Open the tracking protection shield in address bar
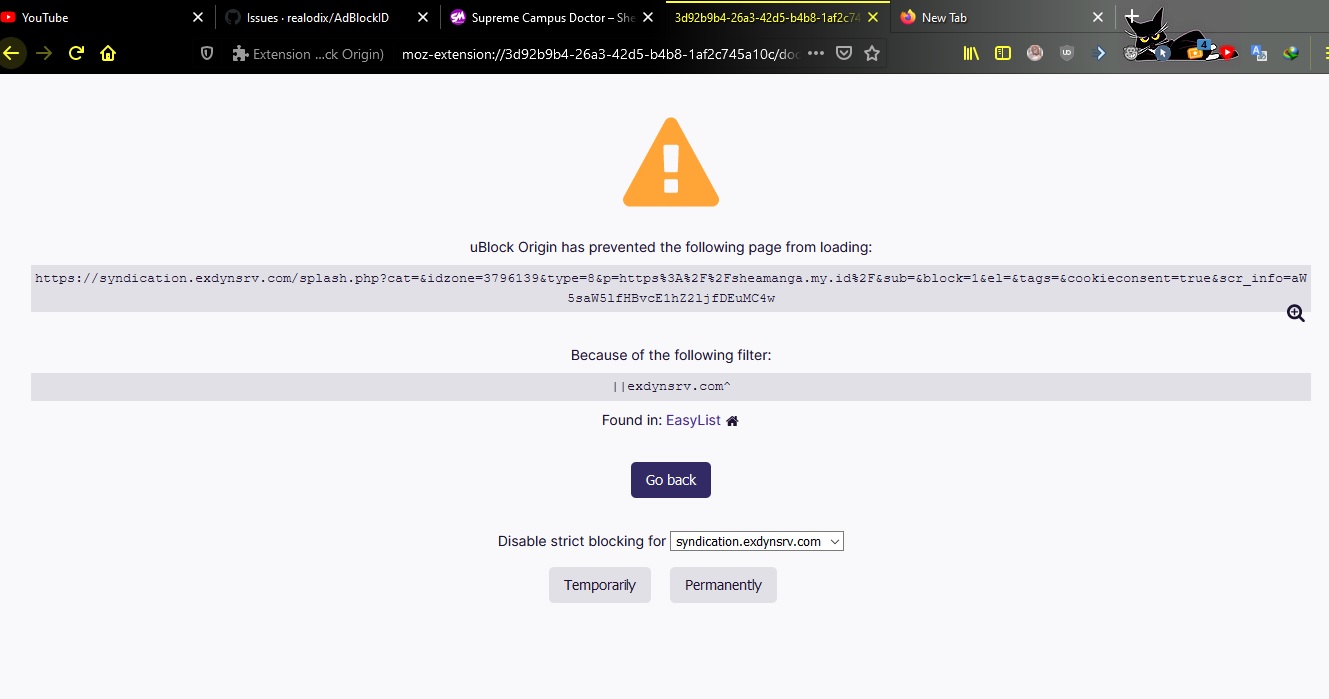 tap(206, 53)
